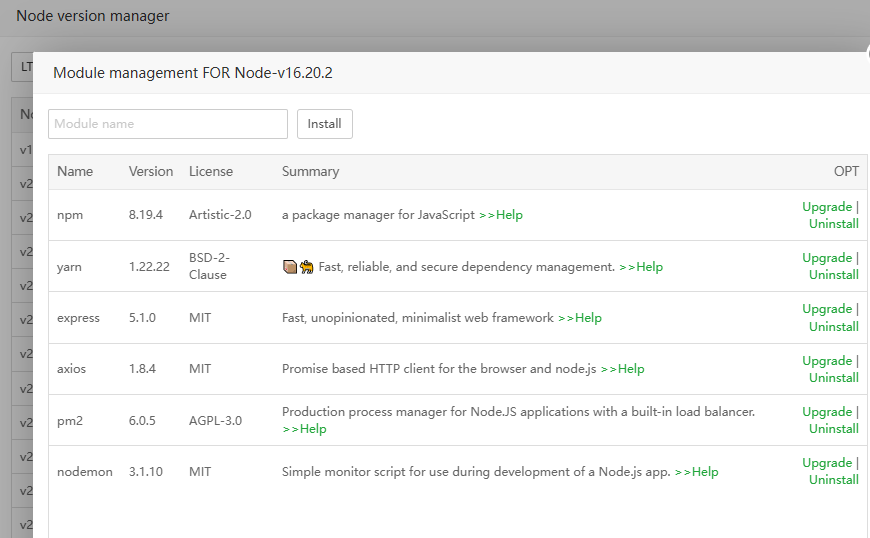870x538 pixels.
Task: Open the pm2 >>Help link
Action: point(305,429)
